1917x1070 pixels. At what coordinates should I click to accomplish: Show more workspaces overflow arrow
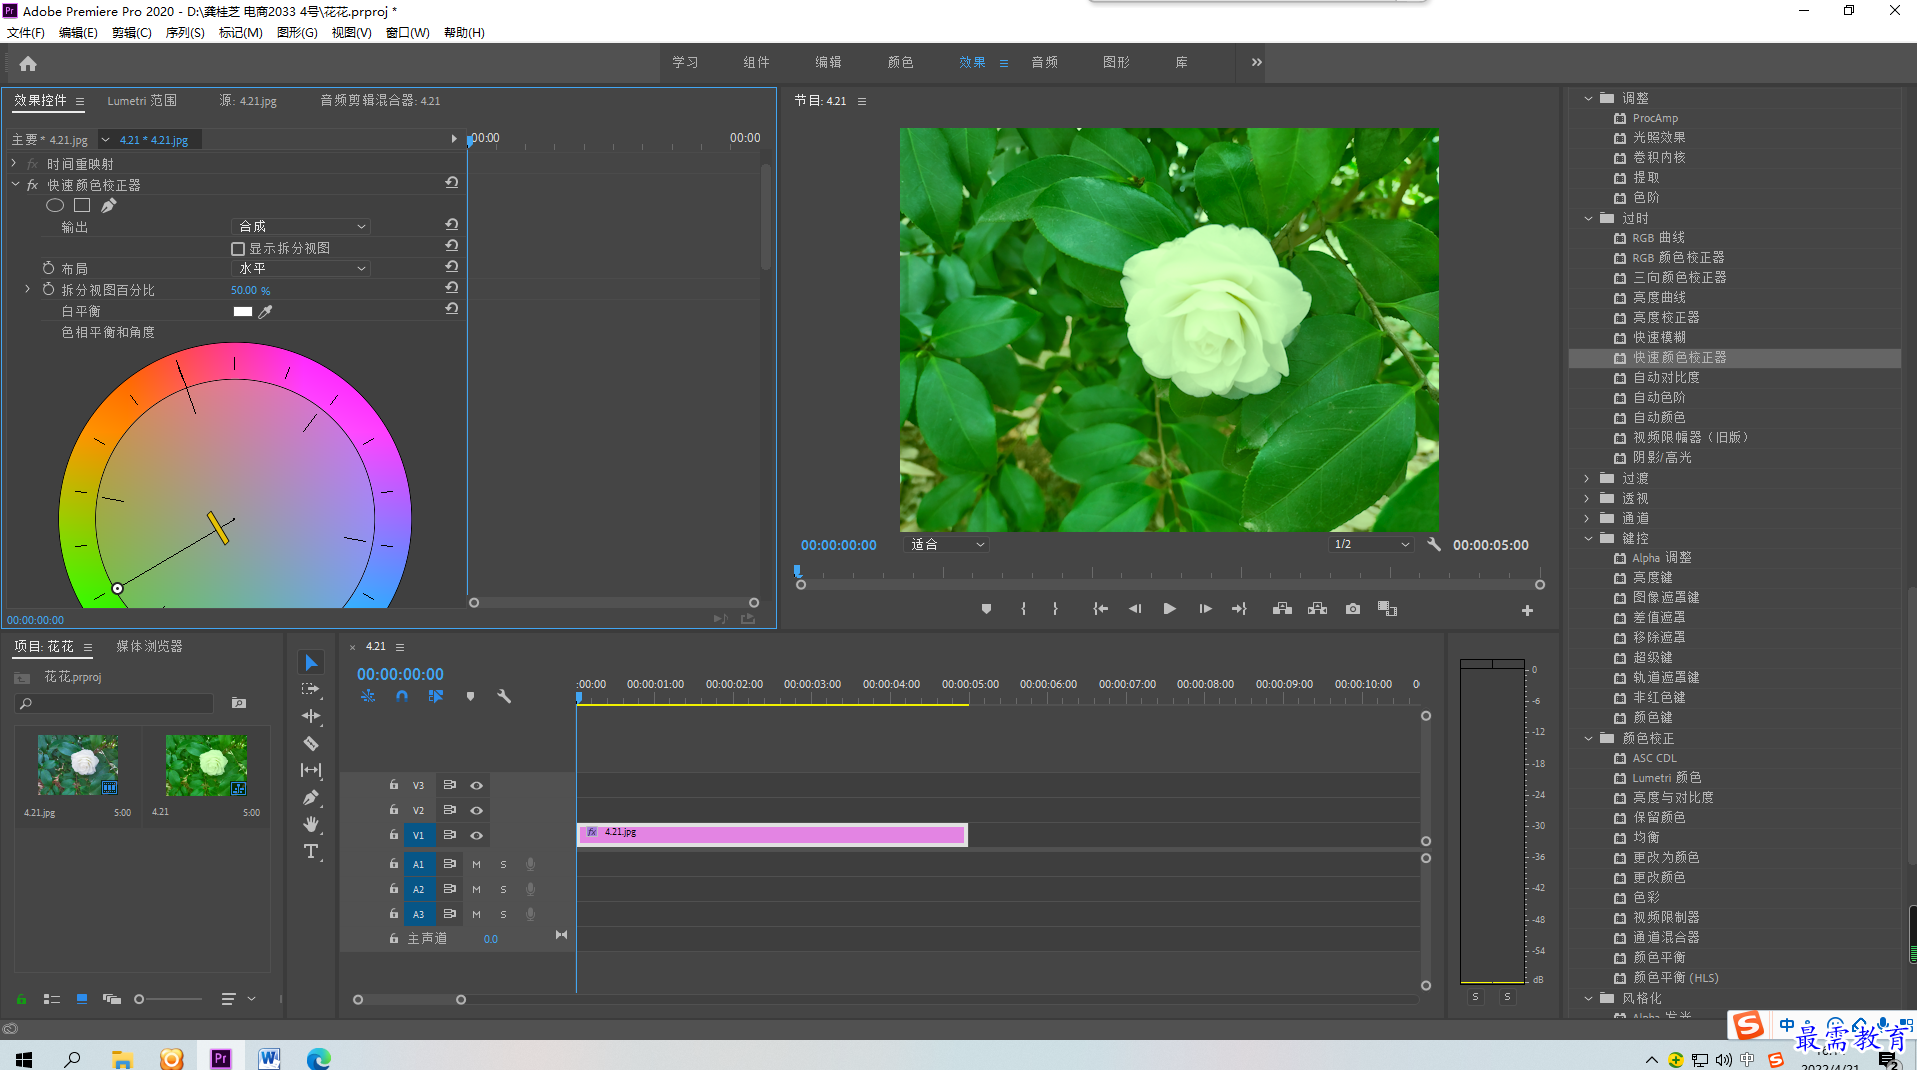[1257, 62]
